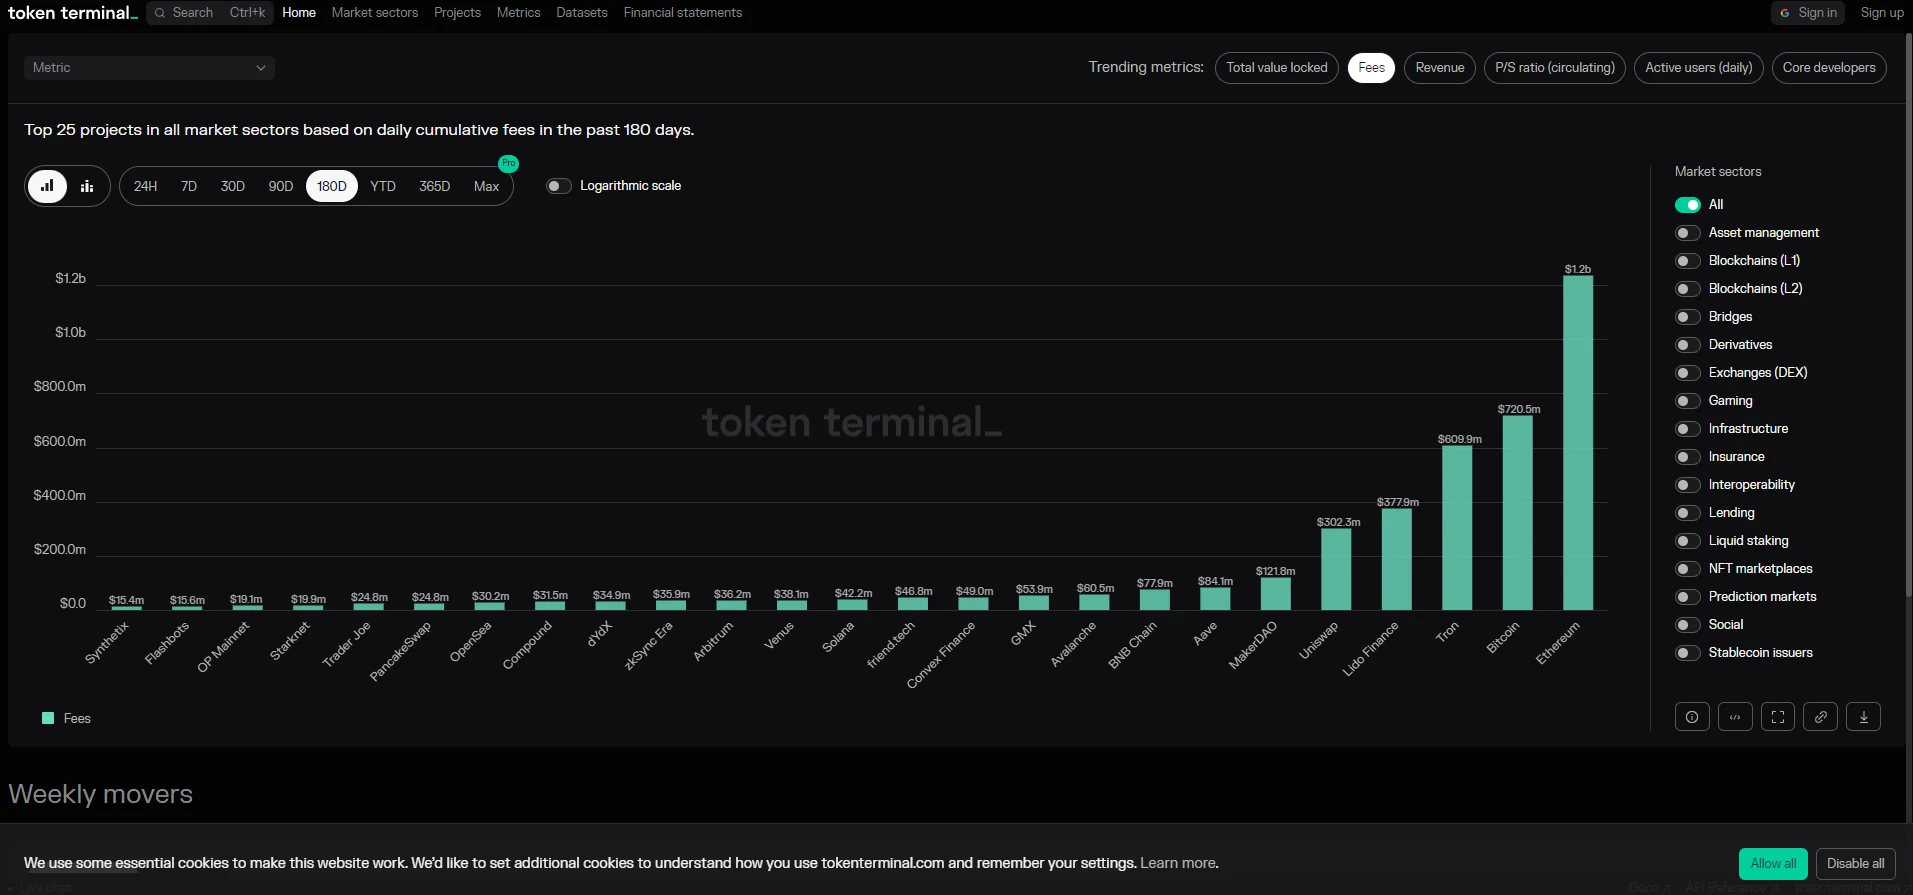Select the YTD time range
The height and width of the screenshot is (895, 1913).
383,186
